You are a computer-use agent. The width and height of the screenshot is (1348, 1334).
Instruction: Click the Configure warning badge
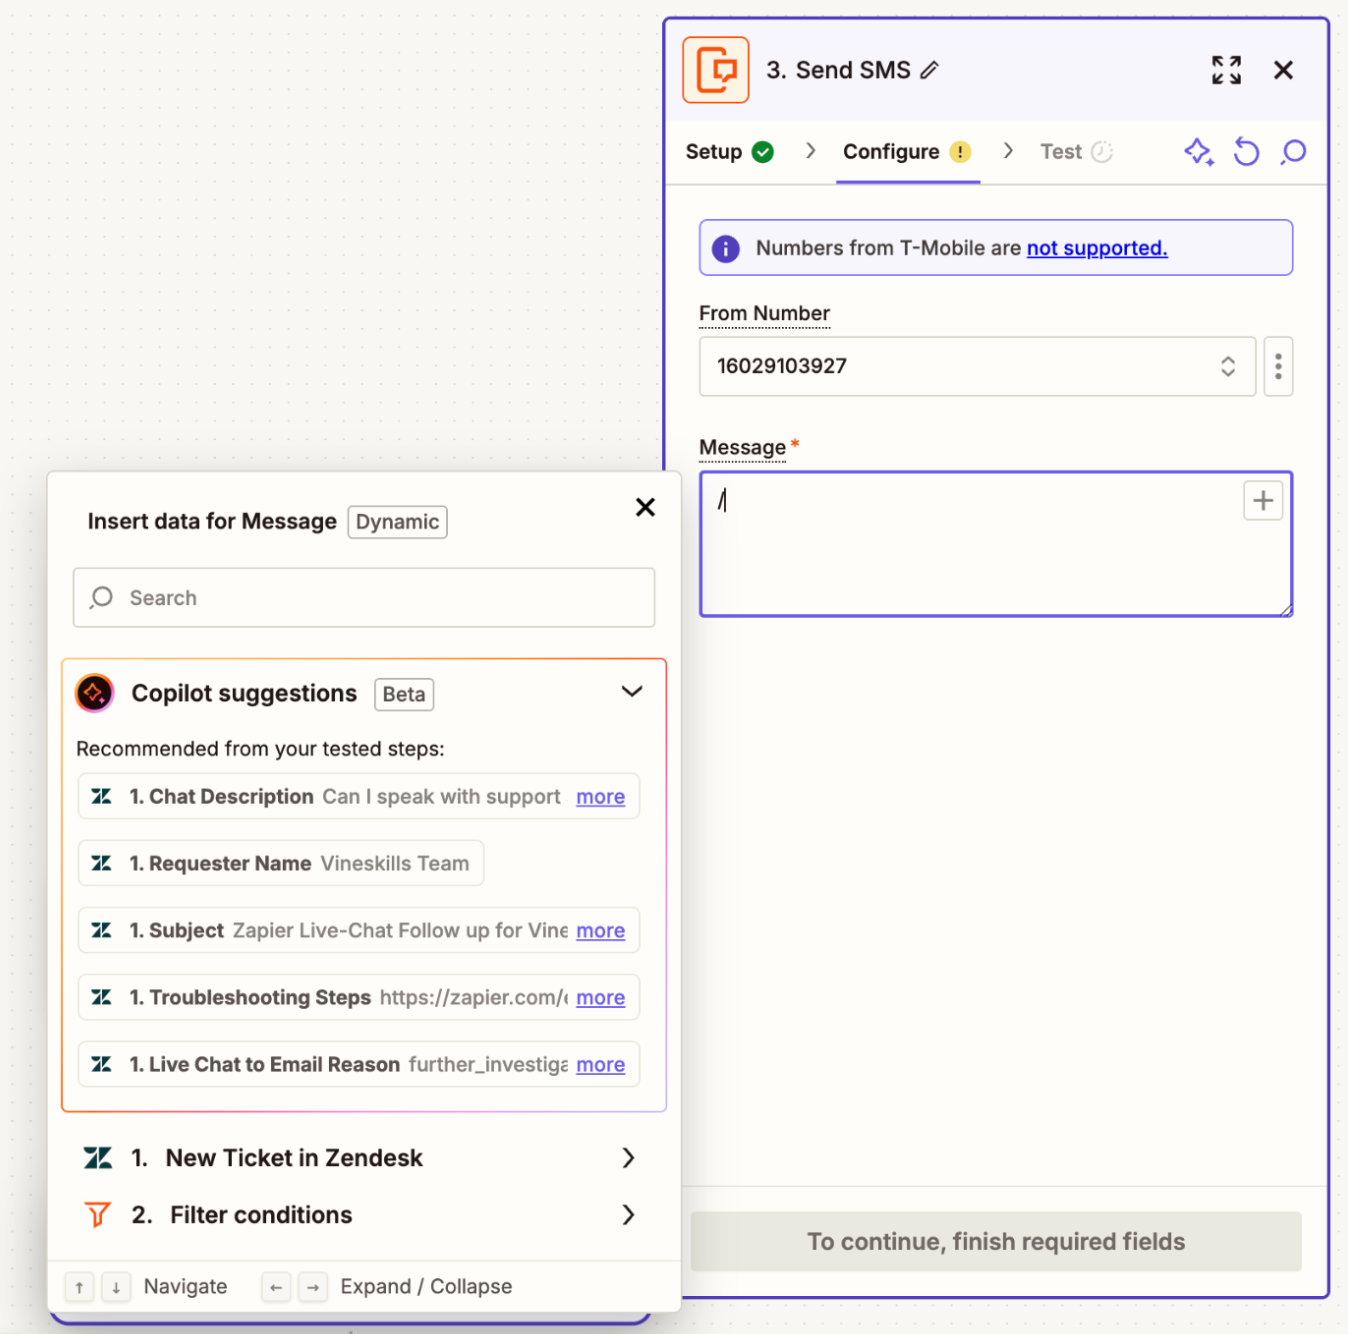coord(960,152)
